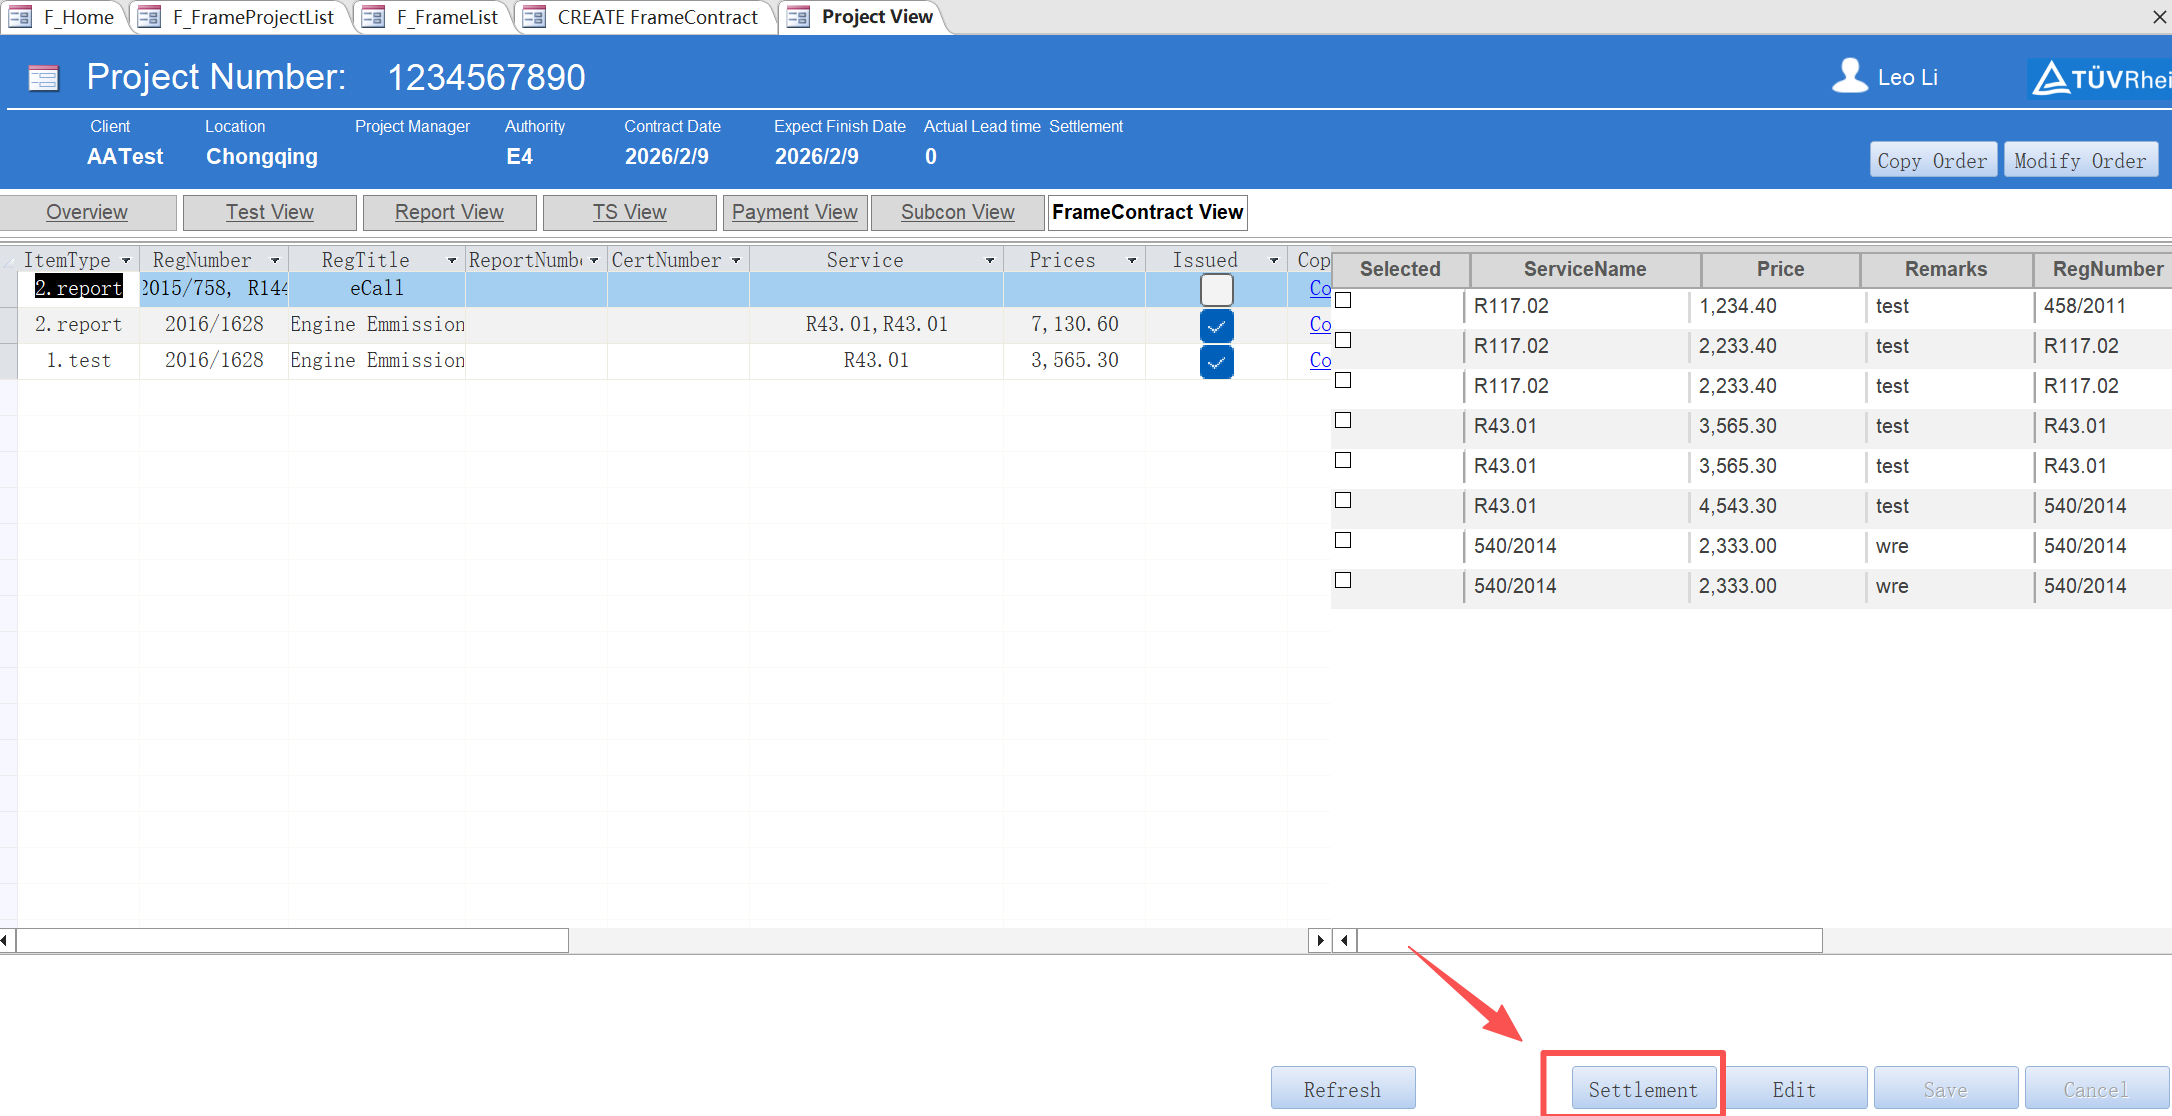Open the Test View tab
The width and height of the screenshot is (2172, 1116).
[x=269, y=212]
